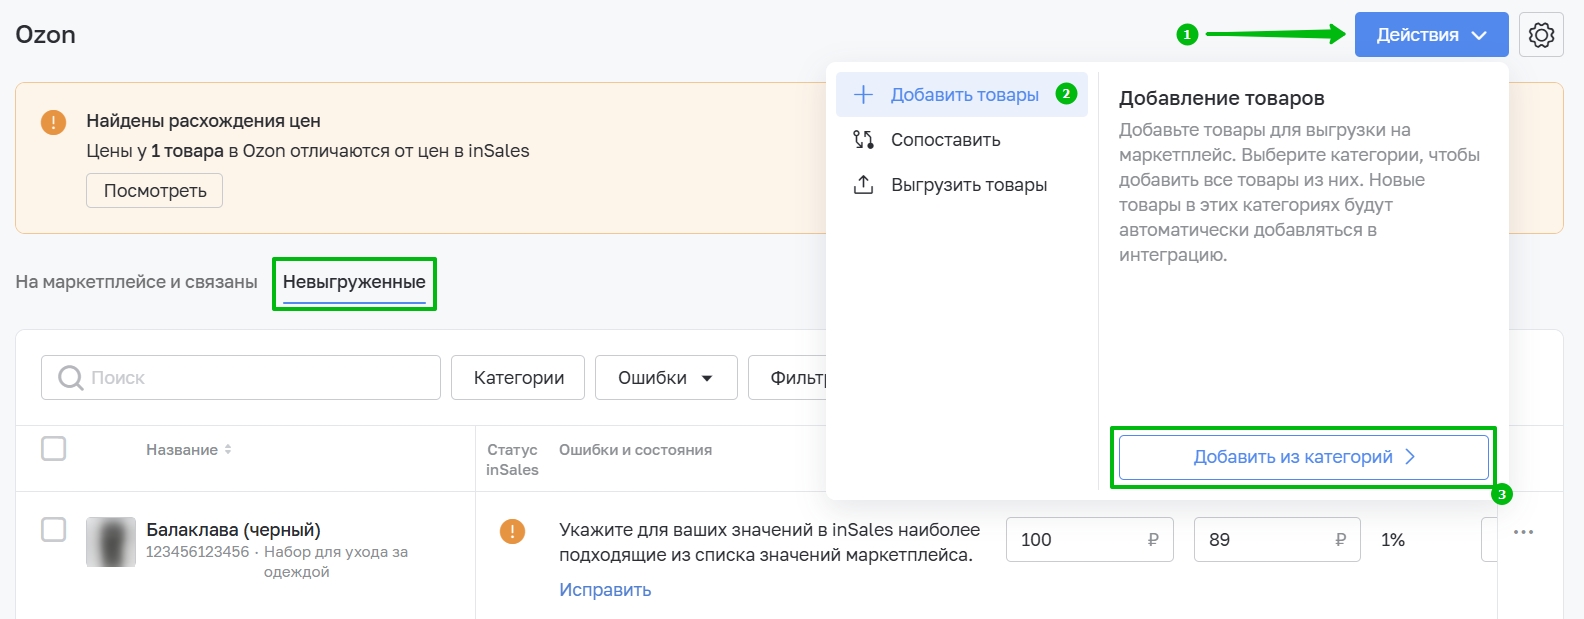Click the Посмотреть button
Image resolution: width=1584 pixels, height=619 pixels.
tap(155, 191)
